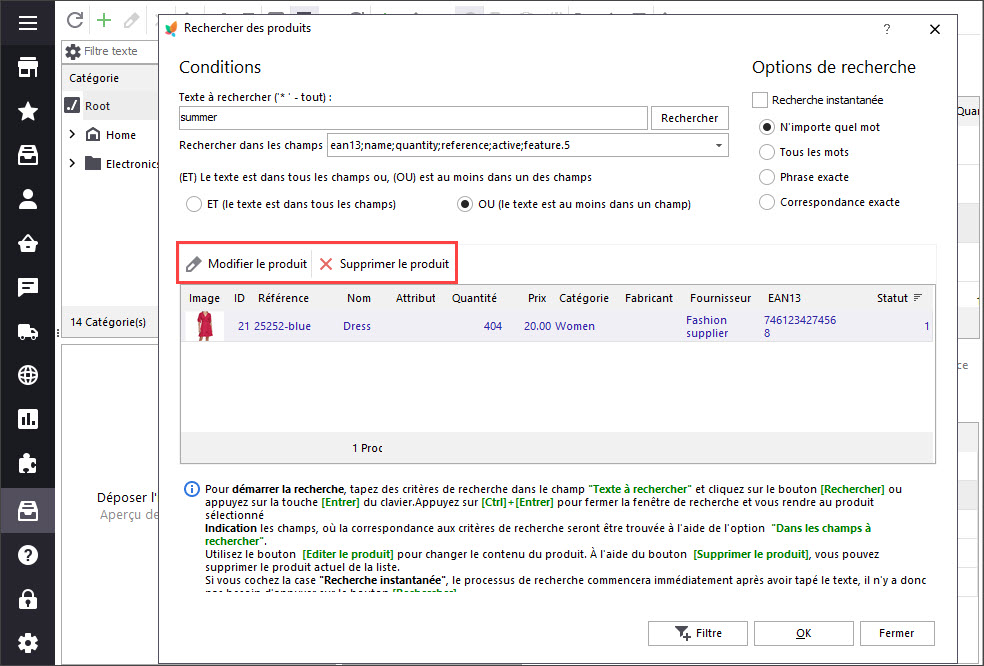Click the 404 quantity cell
The width and height of the screenshot is (984, 666).
pos(493,326)
